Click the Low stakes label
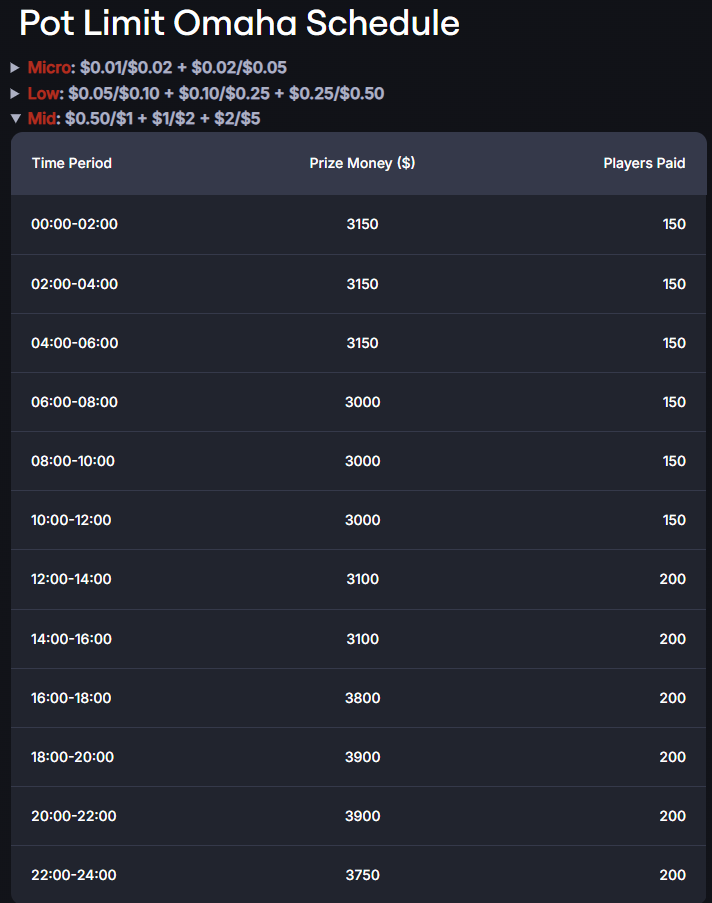Screen dimensions: 712x903 click(x=43, y=93)
